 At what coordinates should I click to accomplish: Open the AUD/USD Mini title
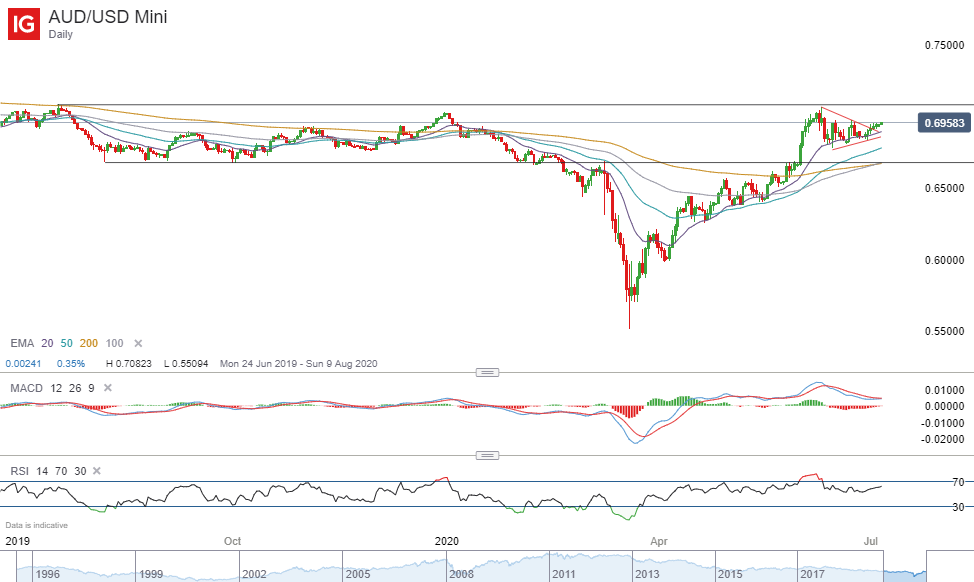tap(108, 17)
